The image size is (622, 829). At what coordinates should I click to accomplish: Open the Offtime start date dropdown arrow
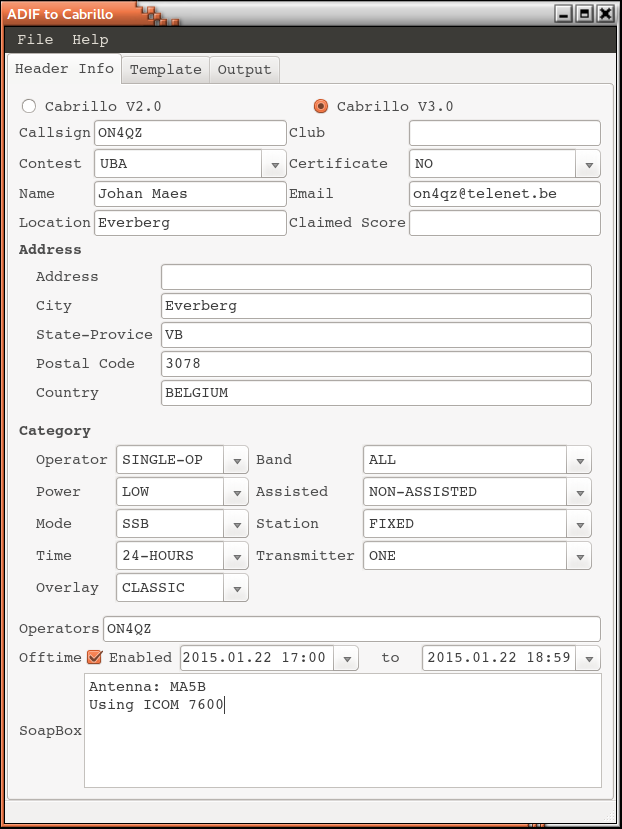pyautogui.click(x=346, y=659)
